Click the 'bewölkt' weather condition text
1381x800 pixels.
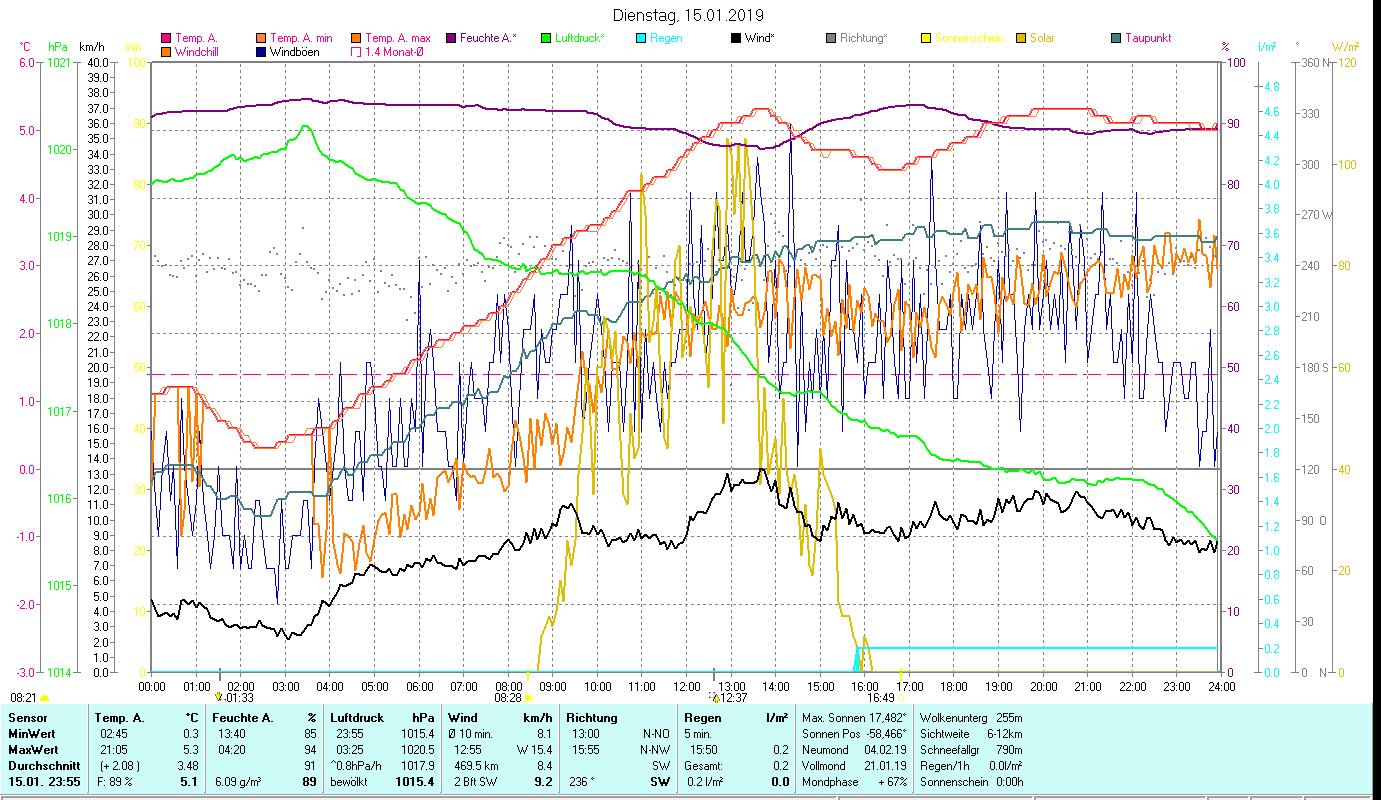350,782
